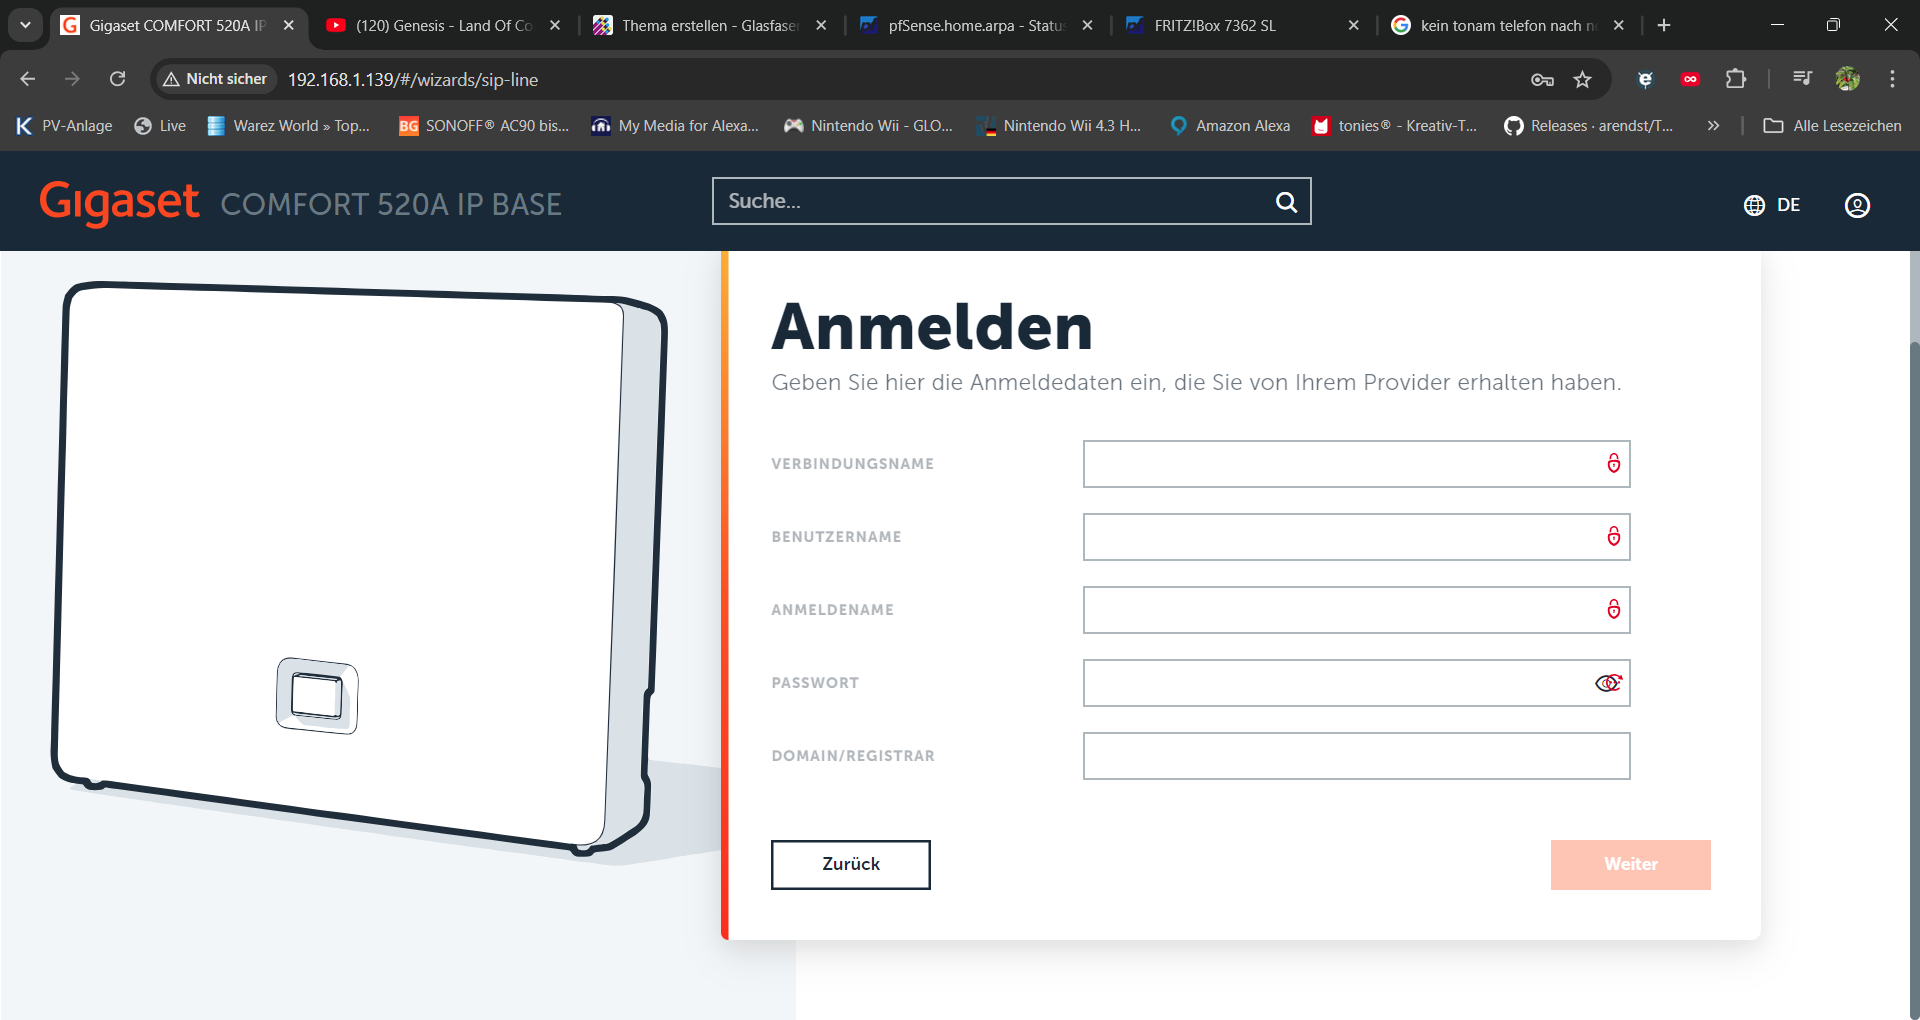Bookmark this page with star icon
The image size is (1920, 1020).
(x=1582, y=80)
